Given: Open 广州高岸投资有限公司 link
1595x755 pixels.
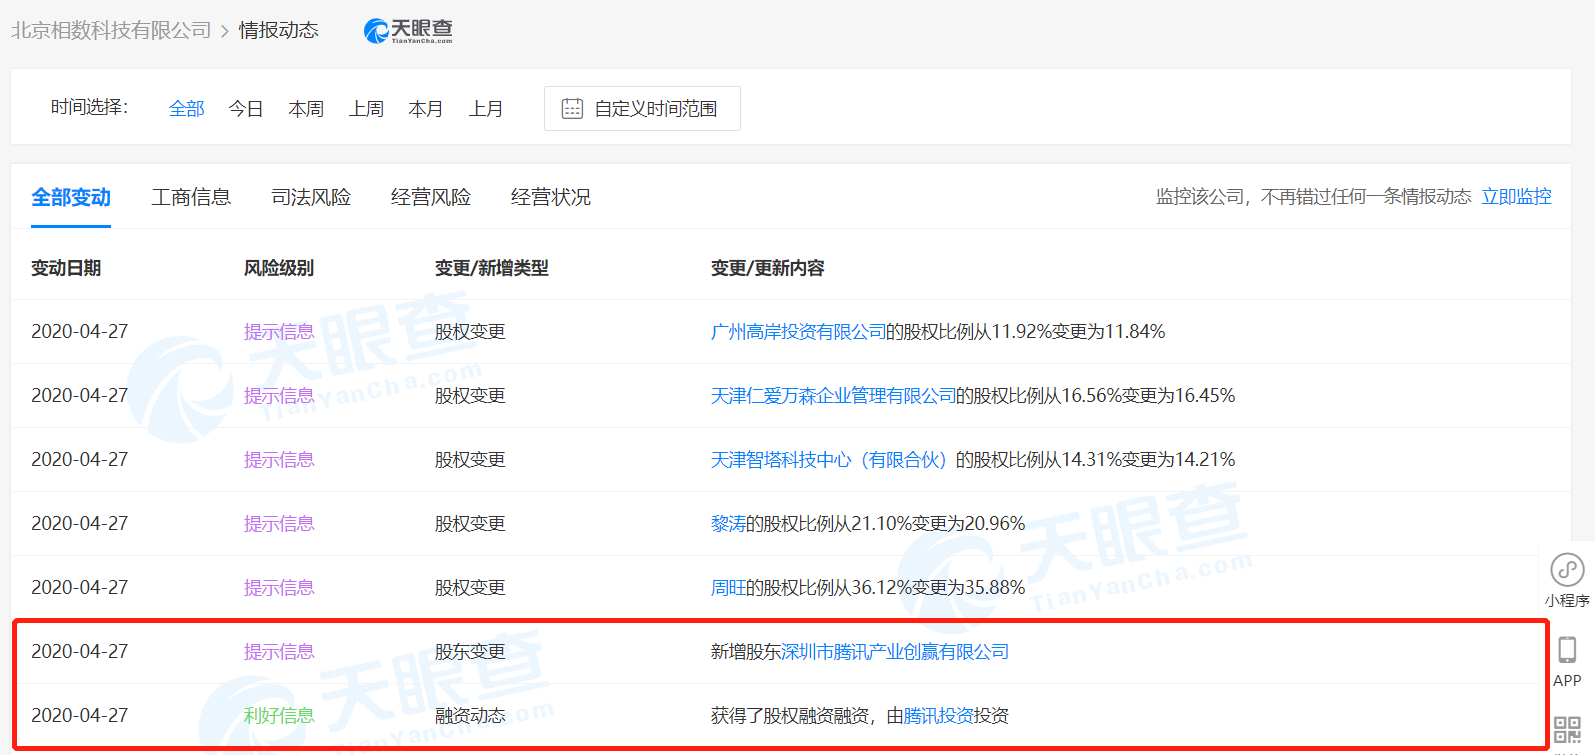Looking at the screenshot, I should [798, 331].
